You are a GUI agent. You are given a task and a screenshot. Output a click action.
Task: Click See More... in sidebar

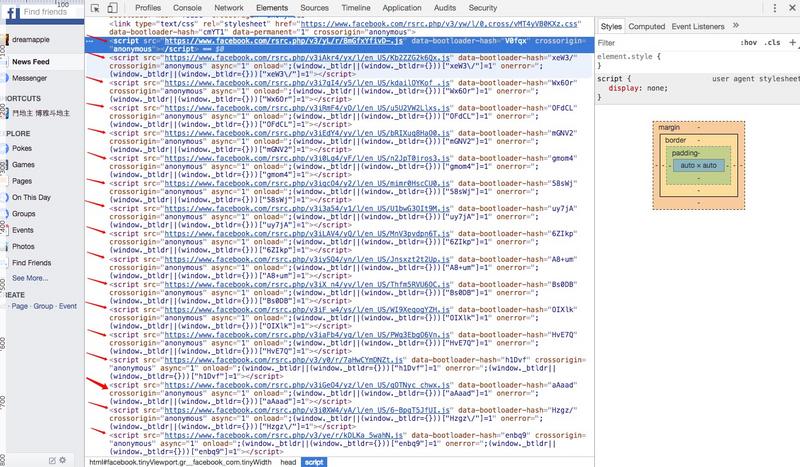tap(30, 278)
